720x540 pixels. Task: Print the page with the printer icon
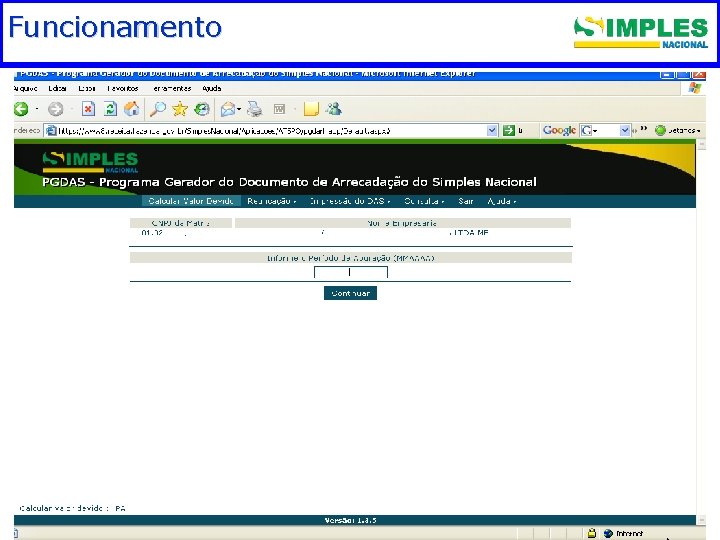tap(254, 109)
